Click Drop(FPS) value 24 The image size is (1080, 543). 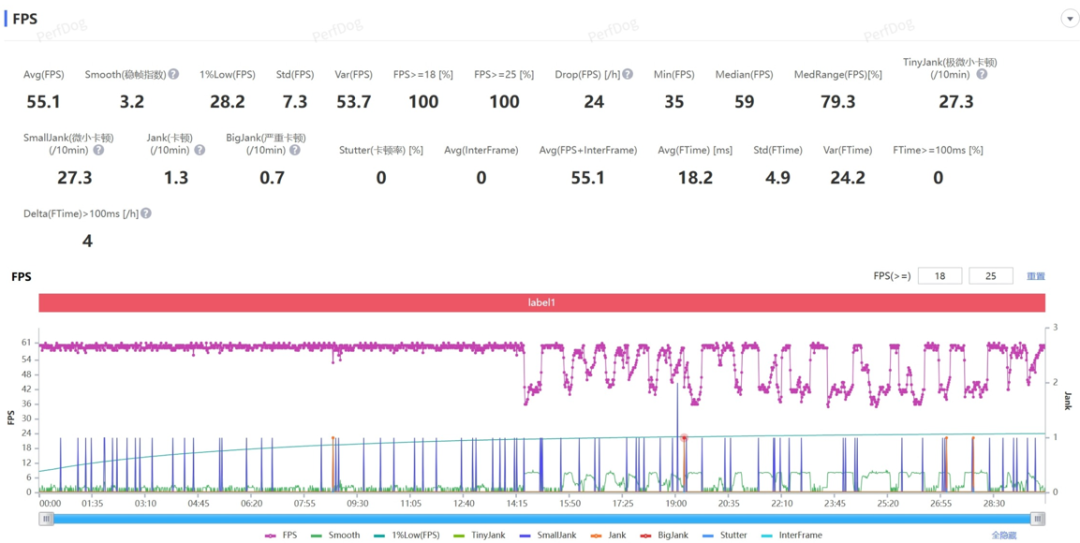[594, 102]
